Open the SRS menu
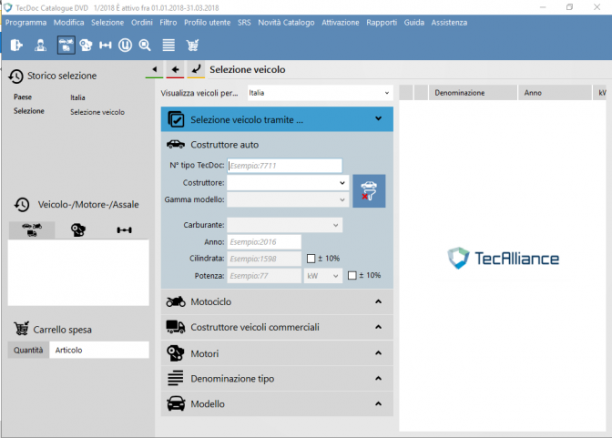Screen dimensions: 612x438 pos(244,23)
